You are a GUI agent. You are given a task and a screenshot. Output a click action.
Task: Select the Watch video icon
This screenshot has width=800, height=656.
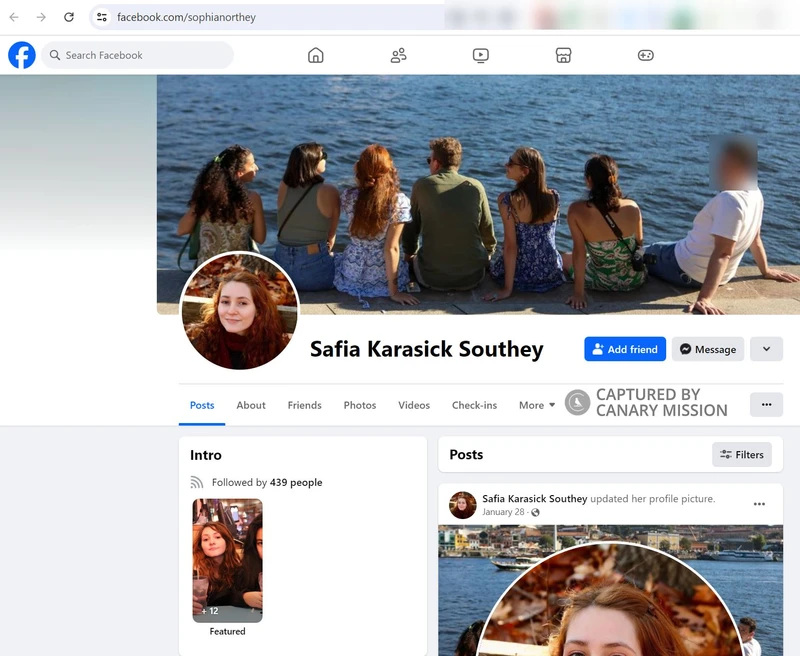click(x=481, y=55)
